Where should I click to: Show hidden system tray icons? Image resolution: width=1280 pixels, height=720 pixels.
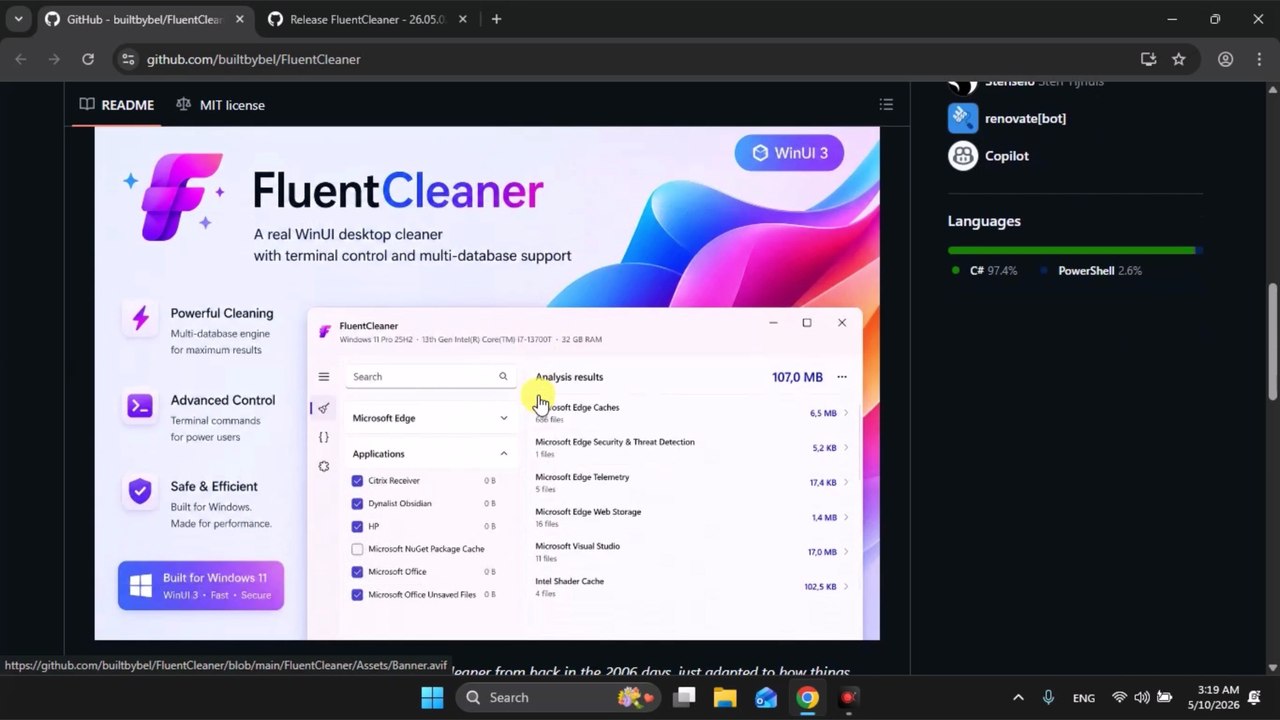[1018, 698]
